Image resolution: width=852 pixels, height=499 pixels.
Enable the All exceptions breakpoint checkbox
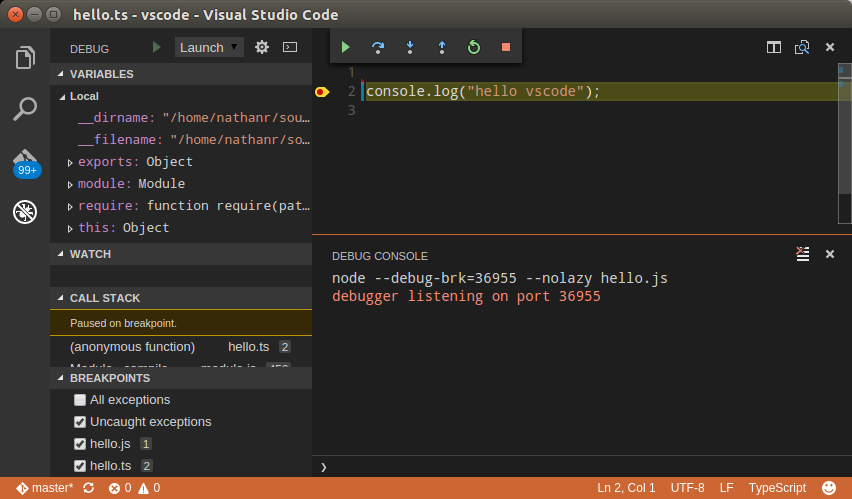[x=80, y=400]
